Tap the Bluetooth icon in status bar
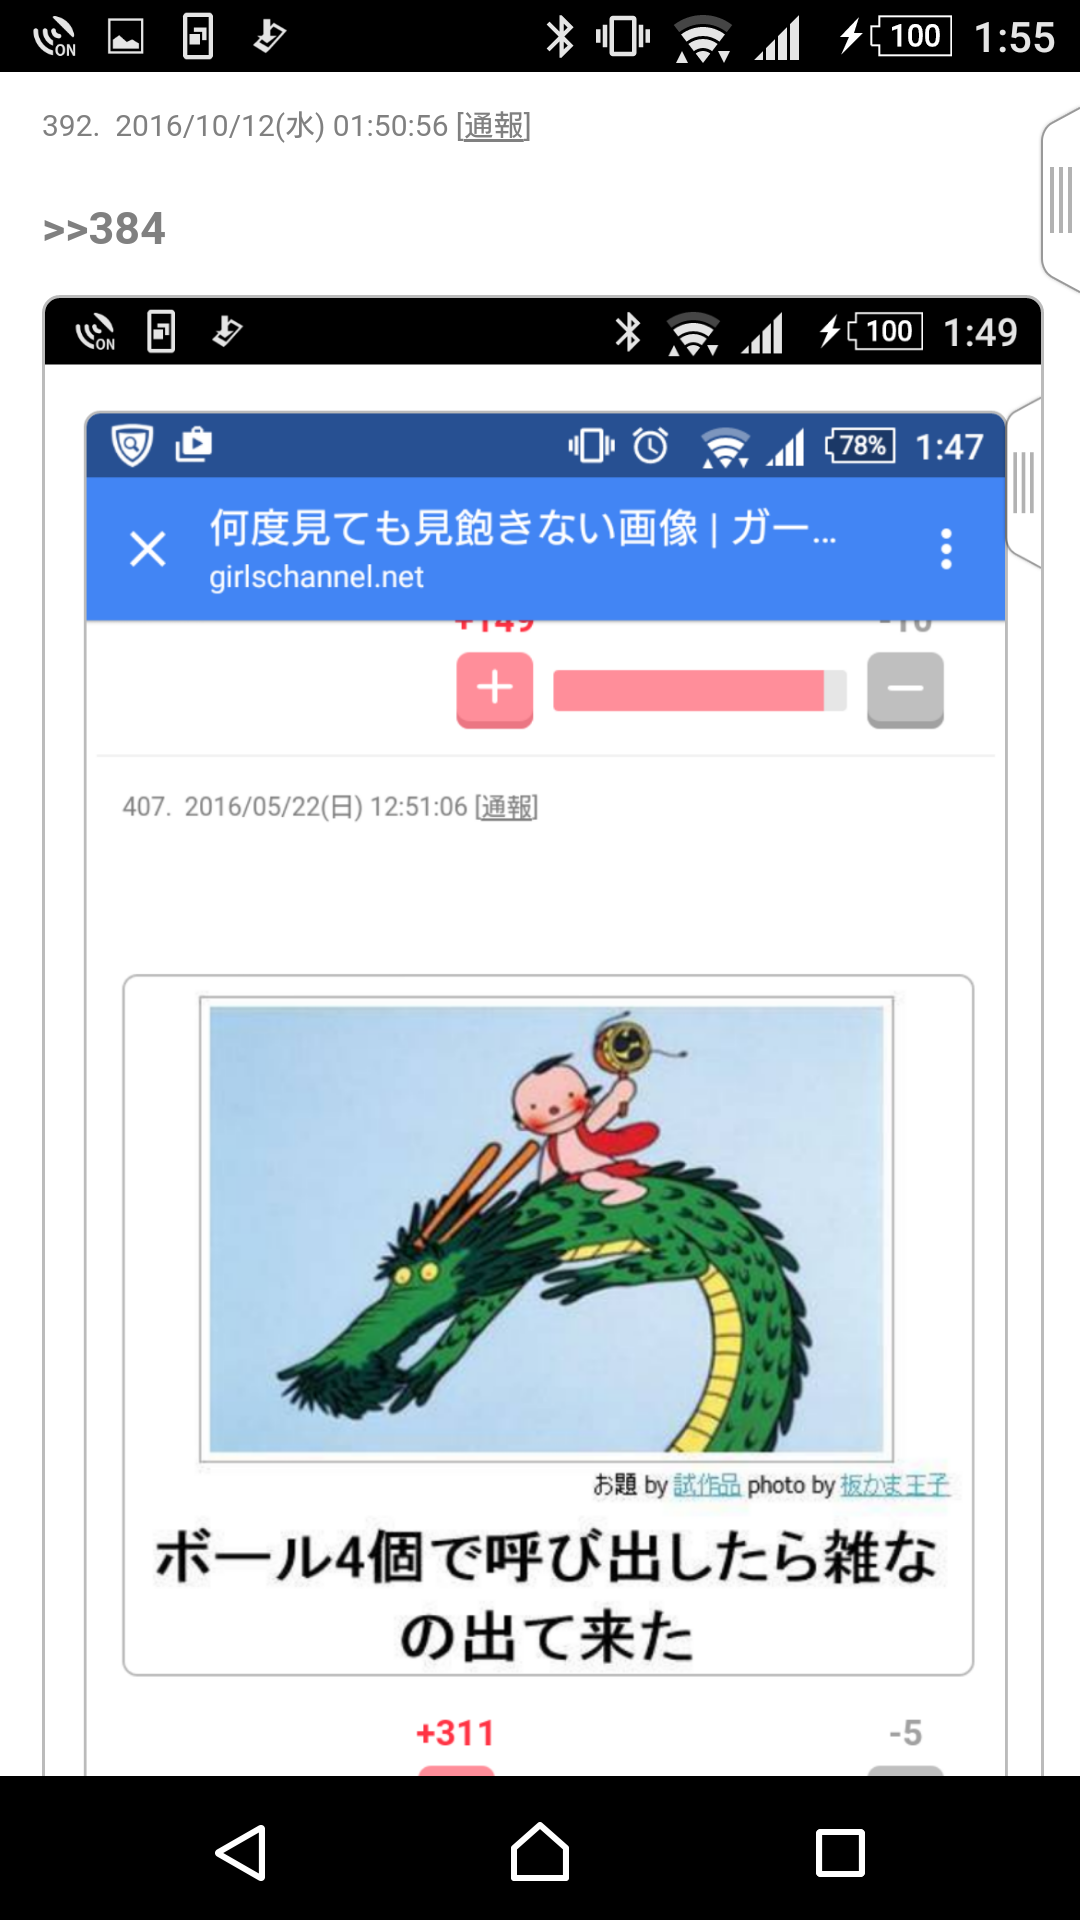Screen dimensions: 1080x1920 560,37
